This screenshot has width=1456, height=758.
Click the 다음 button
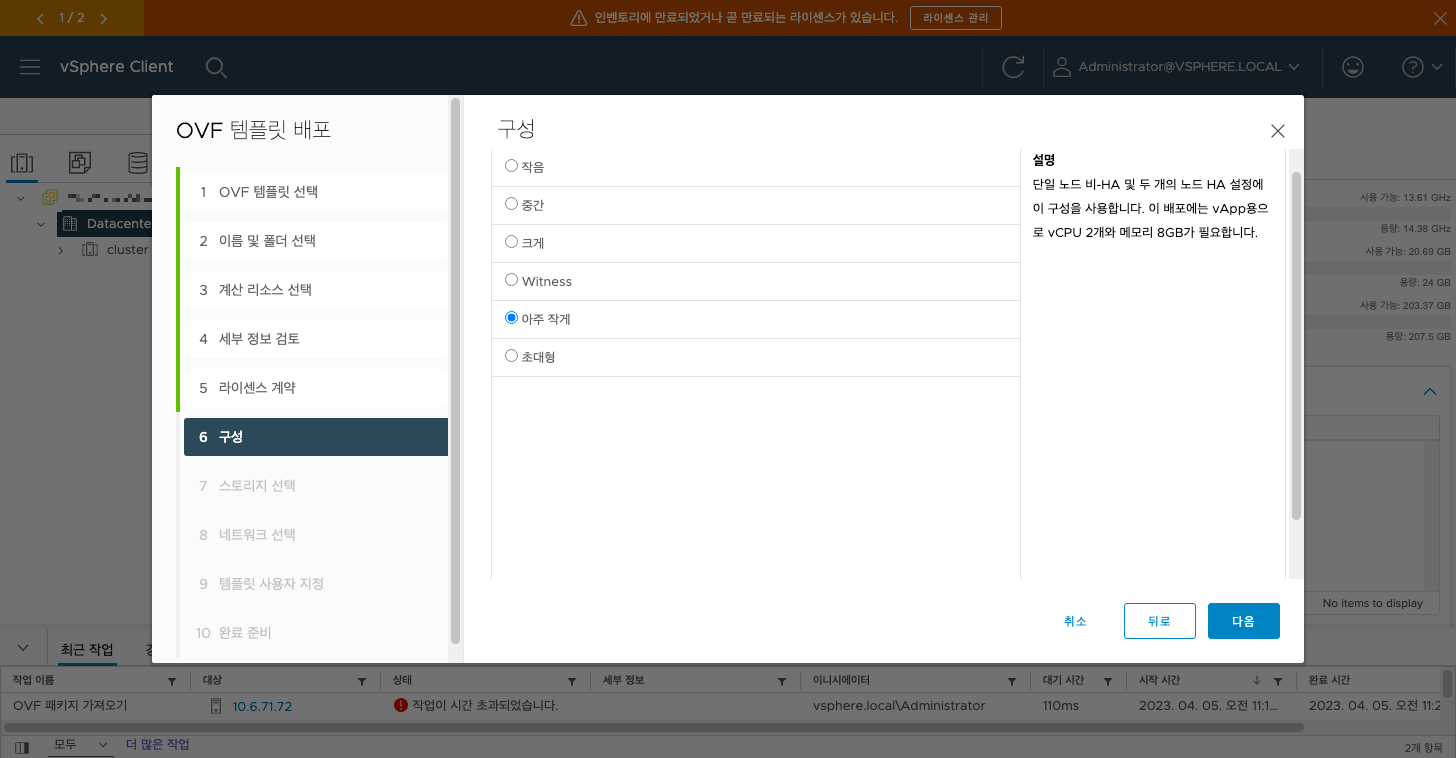click(x=1243, y=621)
